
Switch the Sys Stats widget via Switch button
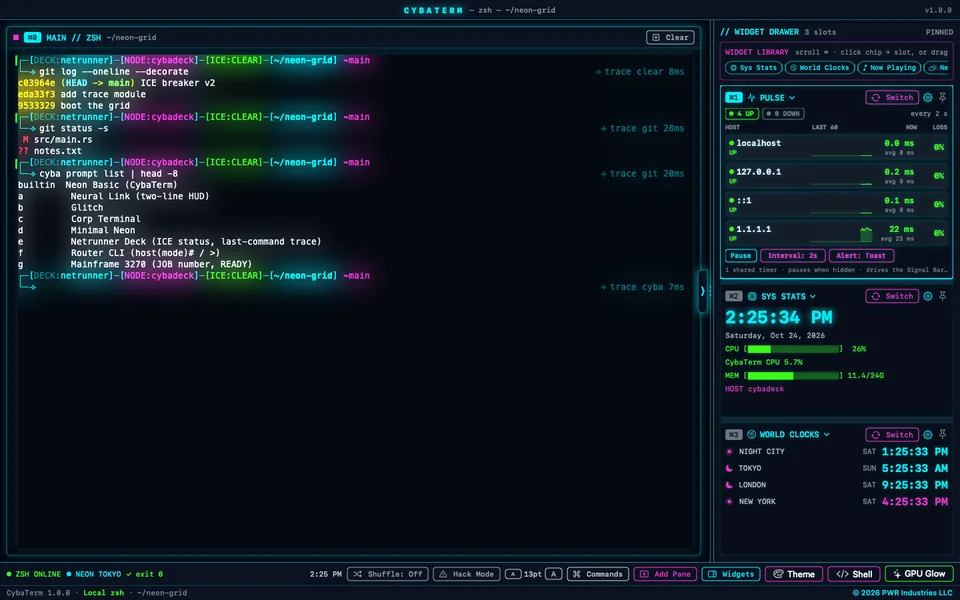[x=892, y=296]
